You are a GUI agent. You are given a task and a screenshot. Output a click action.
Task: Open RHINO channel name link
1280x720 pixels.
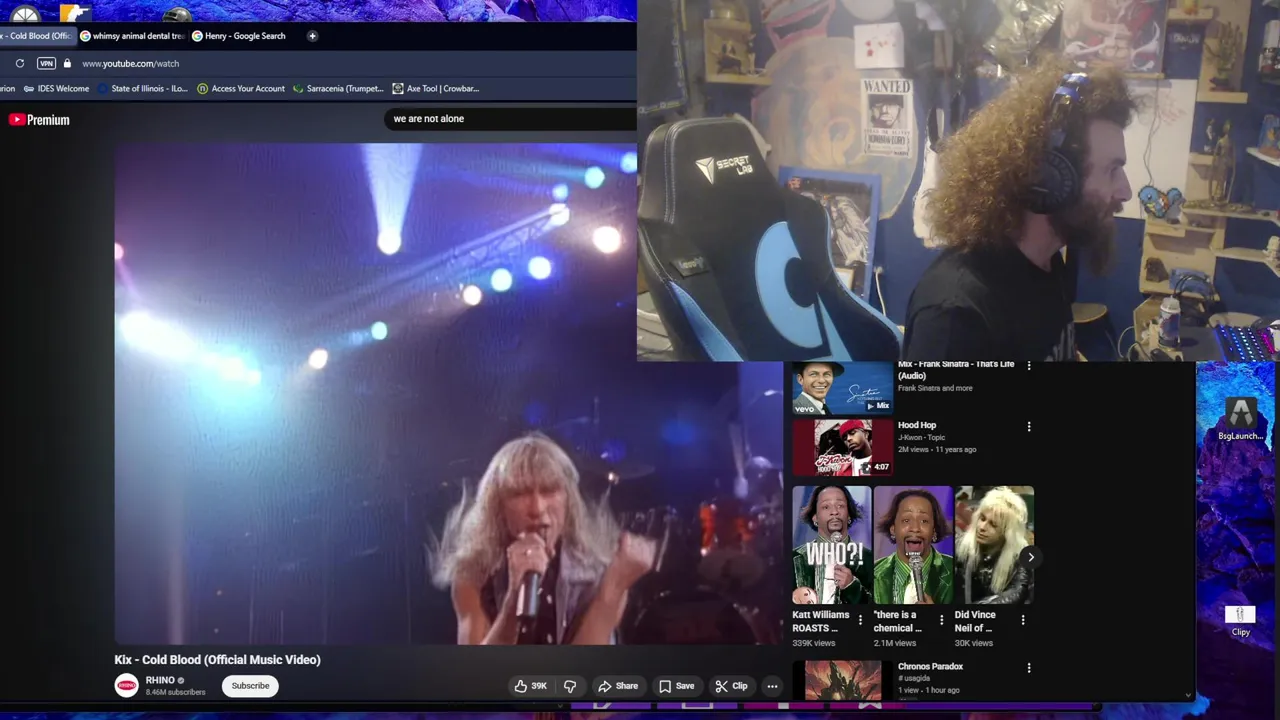coord(160,680)
